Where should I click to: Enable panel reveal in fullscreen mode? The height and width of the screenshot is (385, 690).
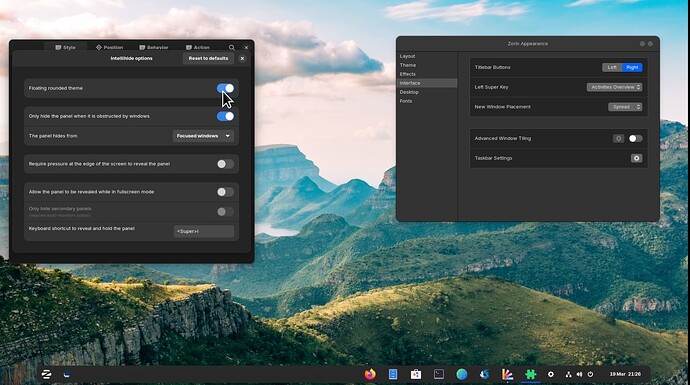pyautogui.click(x=225, y=192)
